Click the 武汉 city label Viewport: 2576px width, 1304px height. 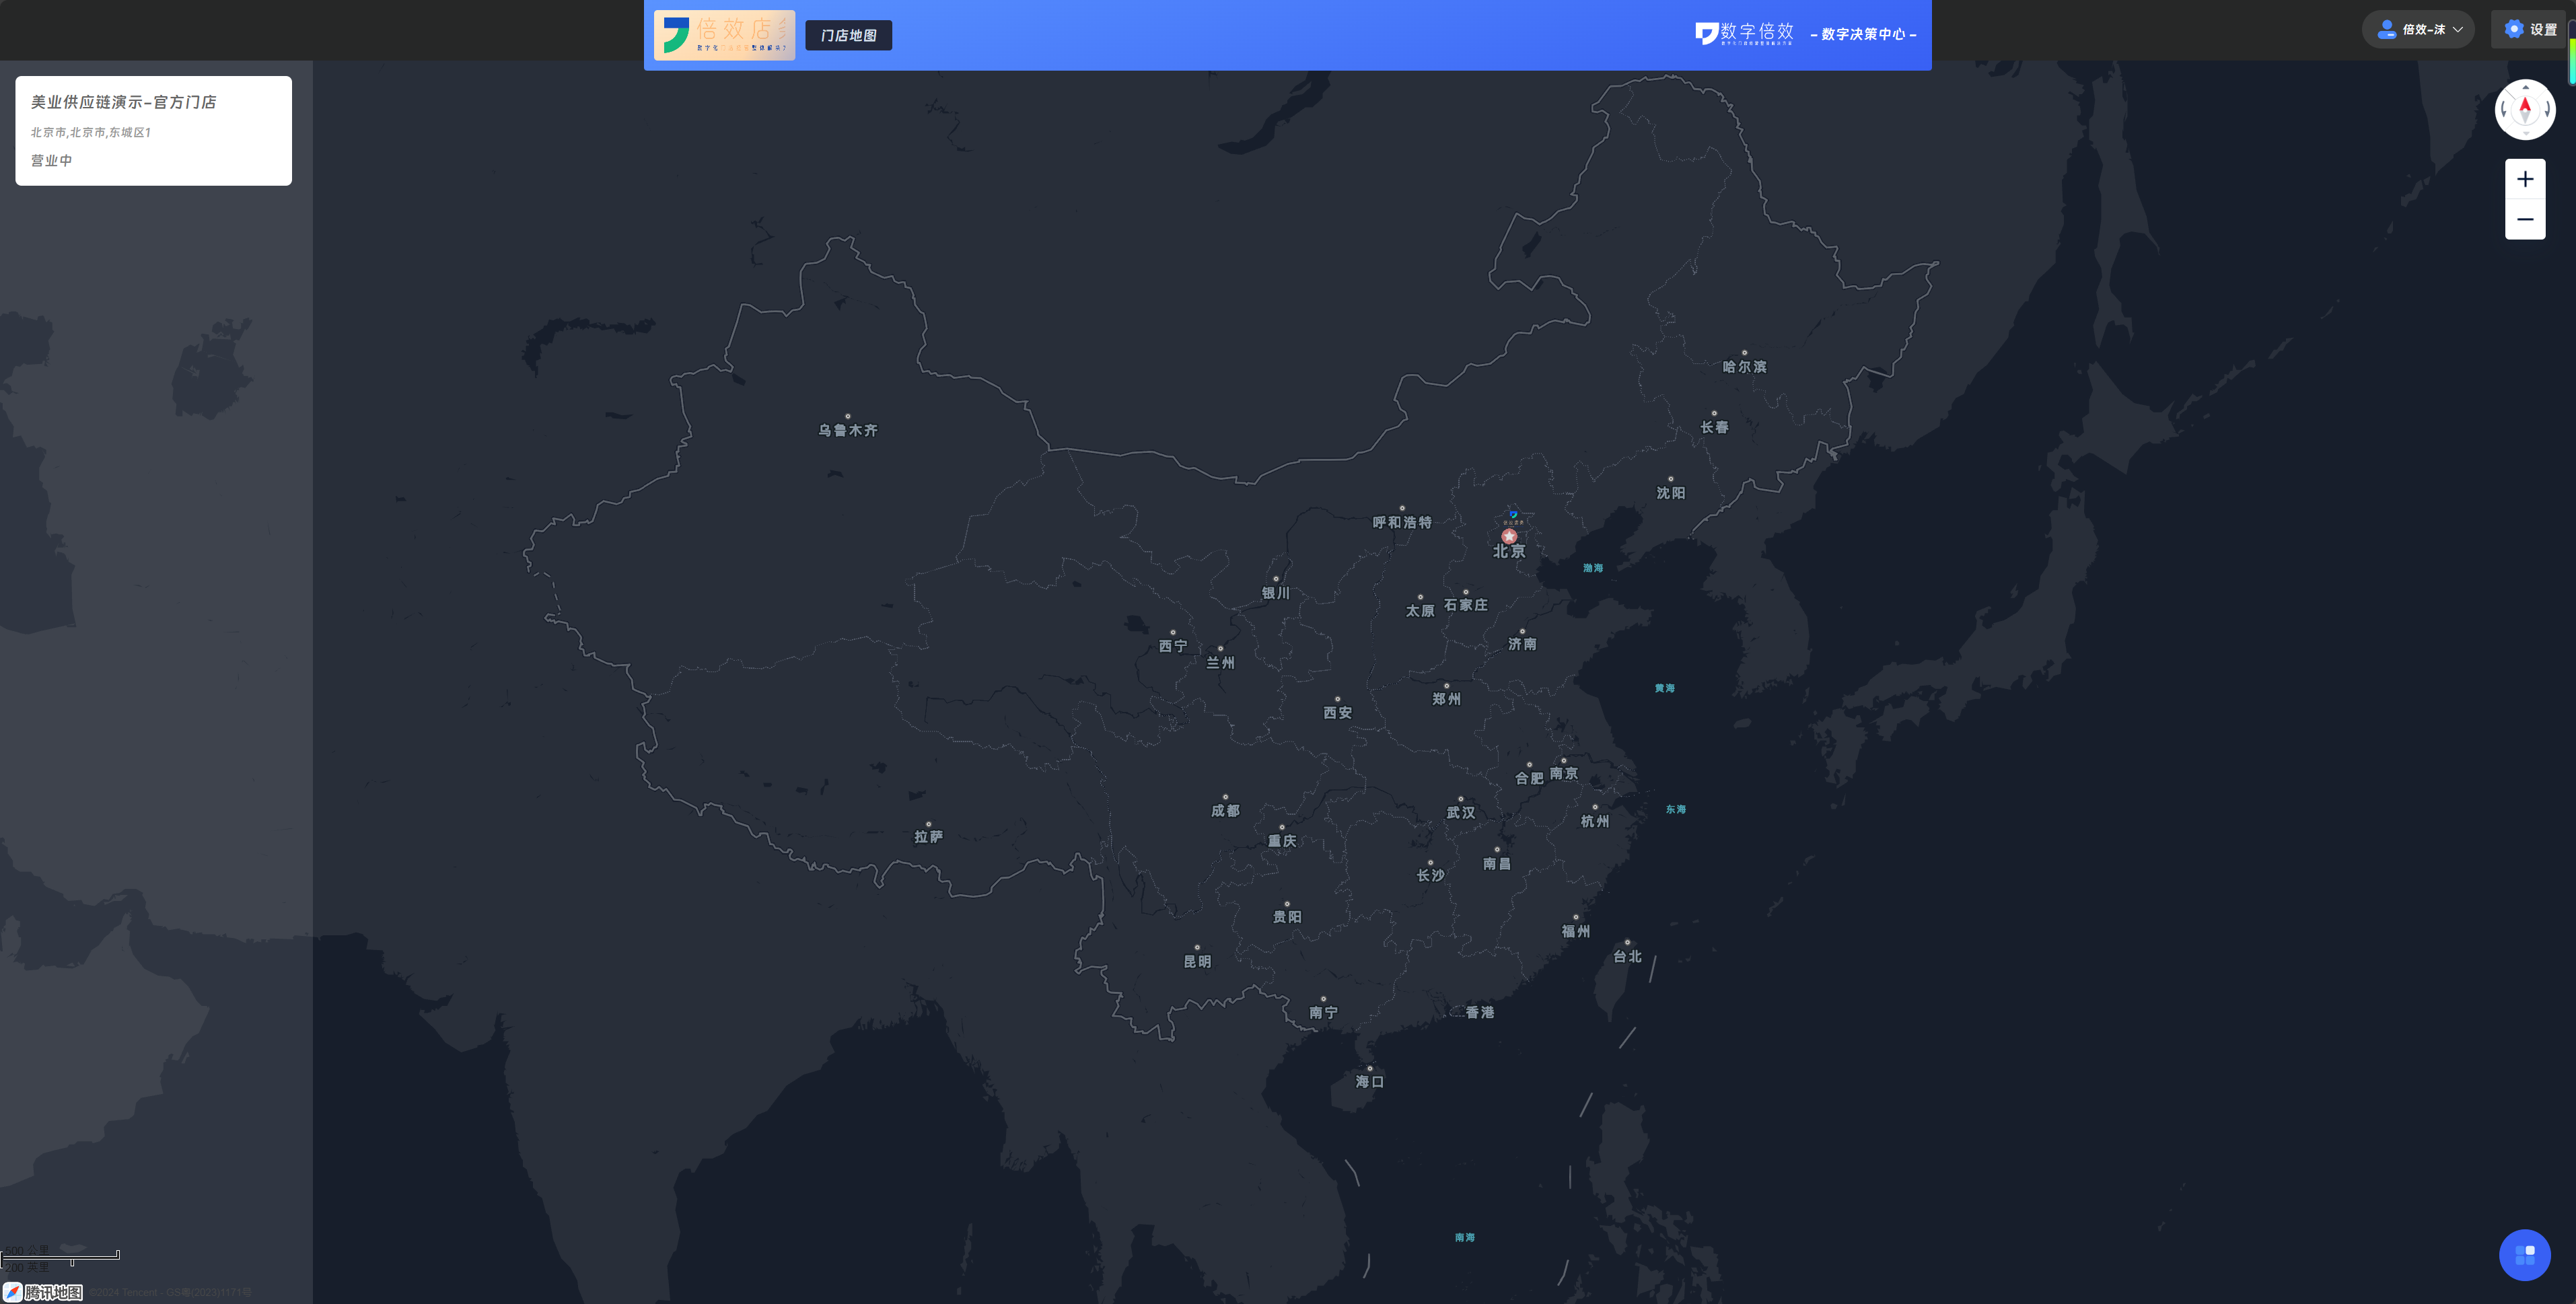[1461, 813]
